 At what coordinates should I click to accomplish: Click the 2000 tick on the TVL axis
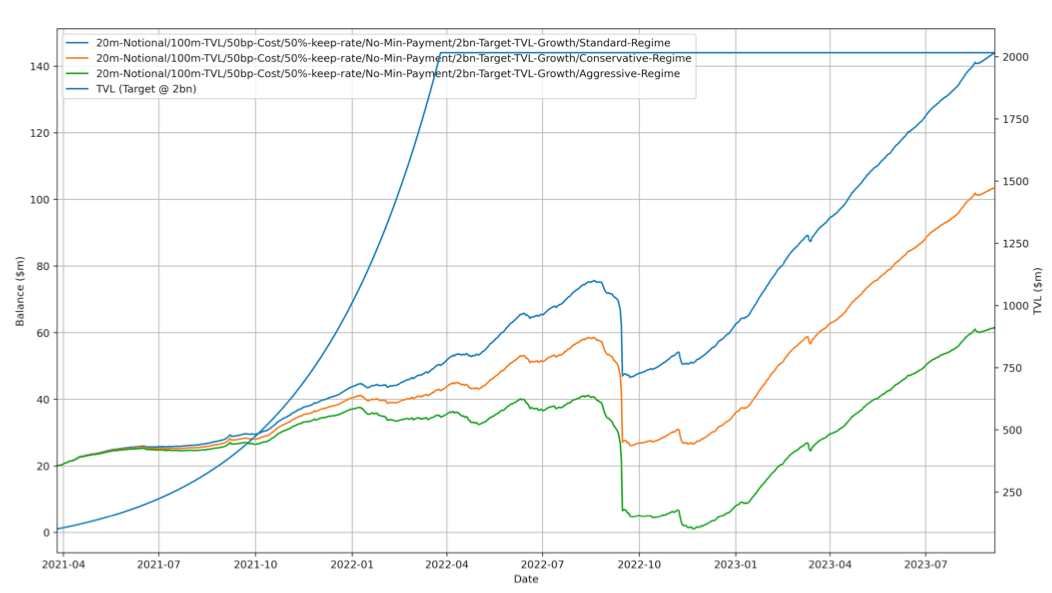point(1016,57)
